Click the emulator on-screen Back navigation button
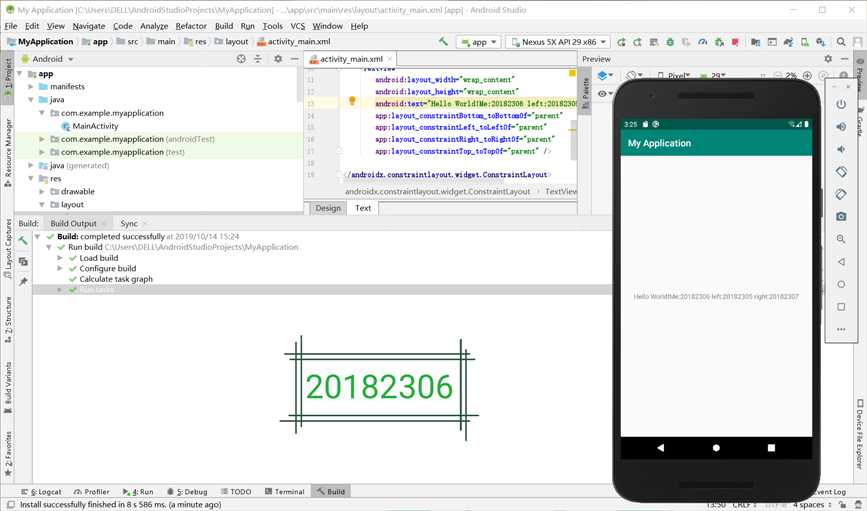Screen dimensions: 867x511 660,448
